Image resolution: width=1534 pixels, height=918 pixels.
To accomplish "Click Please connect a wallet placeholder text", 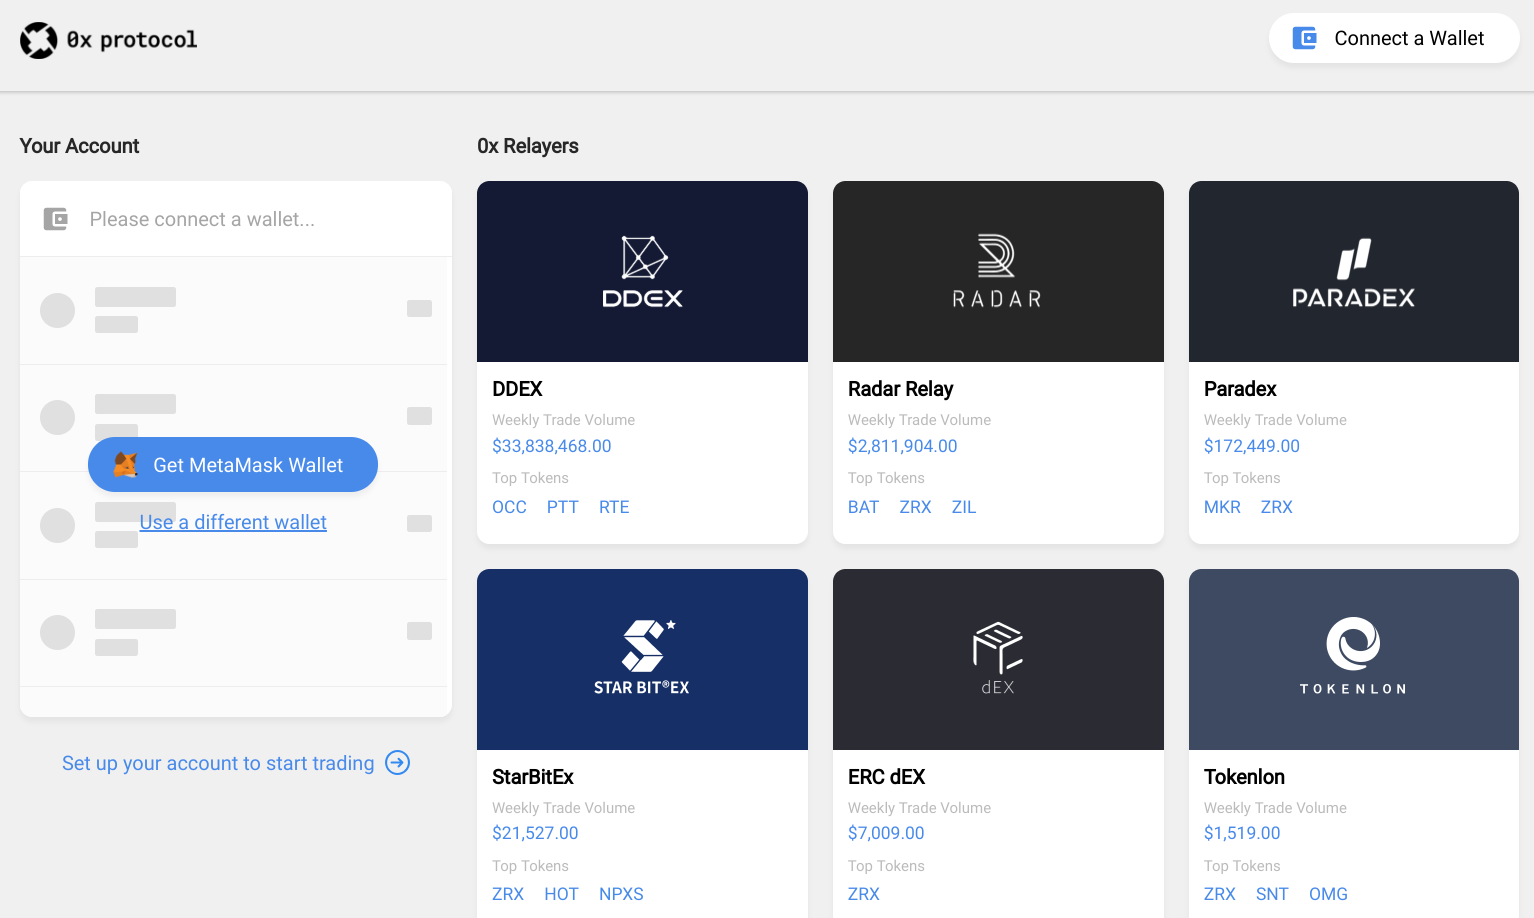I will 202,219.
